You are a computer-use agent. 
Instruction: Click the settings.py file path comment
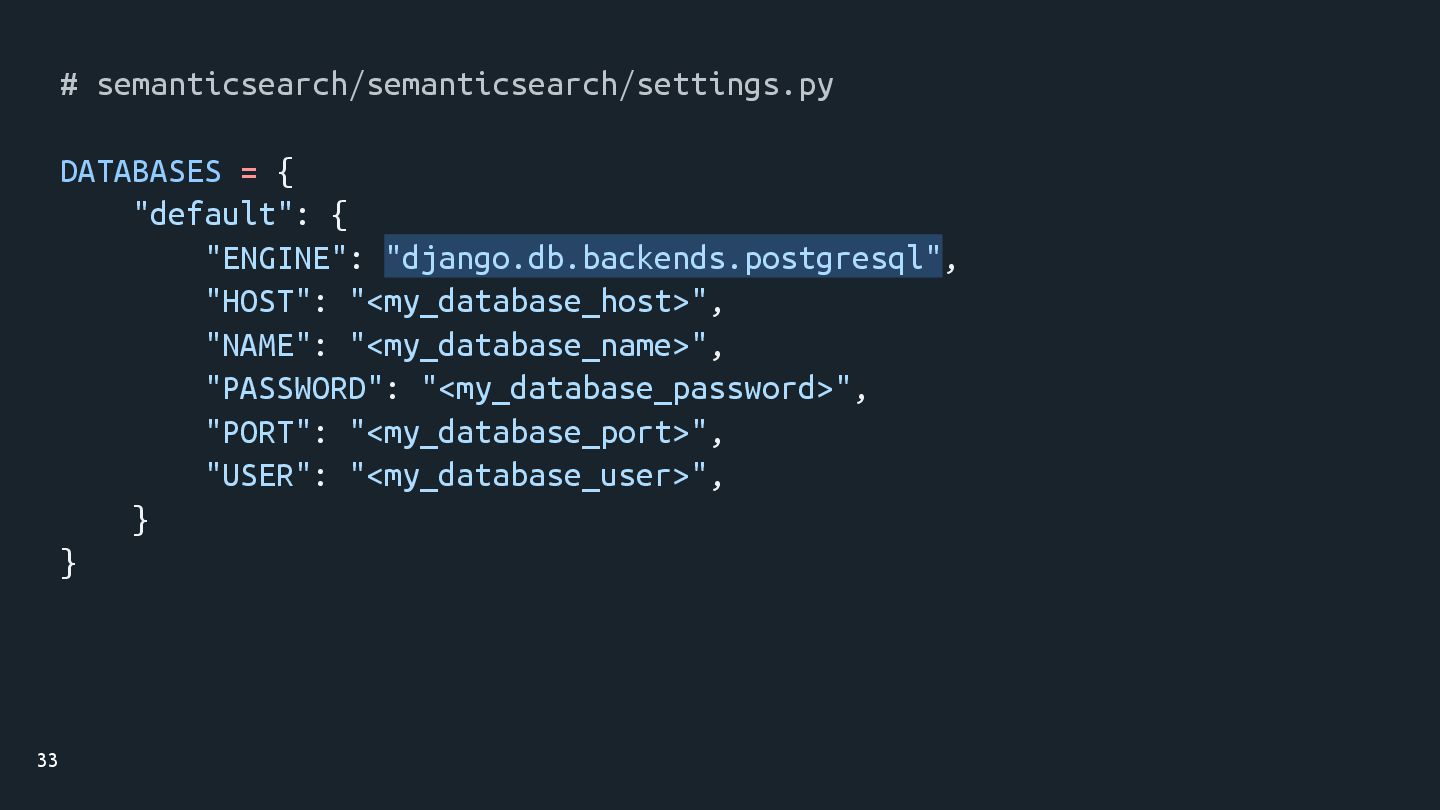446,85
